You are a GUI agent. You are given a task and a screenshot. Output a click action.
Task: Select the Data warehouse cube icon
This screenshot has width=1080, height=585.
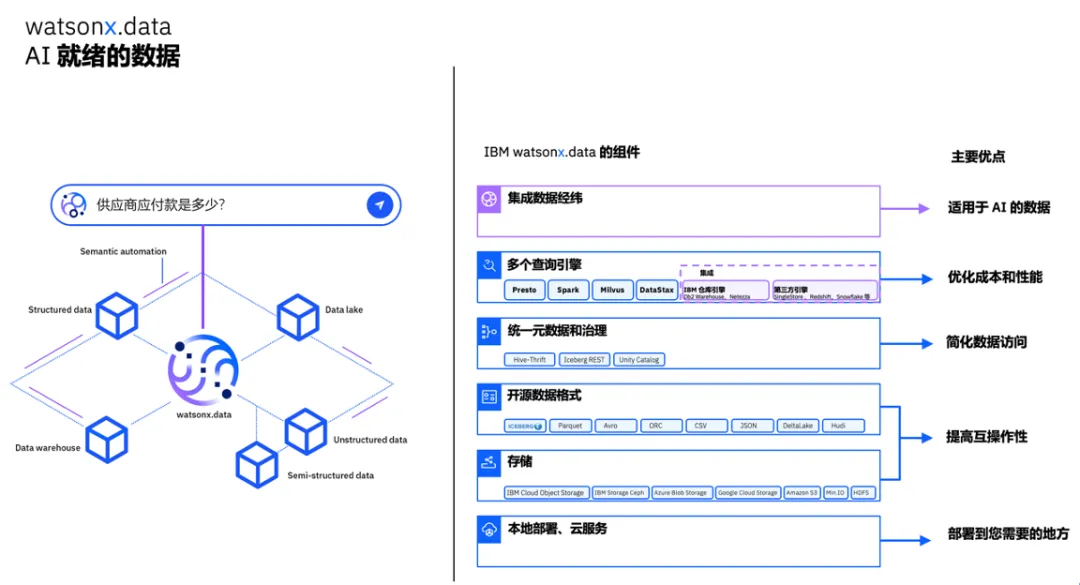click(107, 440)
